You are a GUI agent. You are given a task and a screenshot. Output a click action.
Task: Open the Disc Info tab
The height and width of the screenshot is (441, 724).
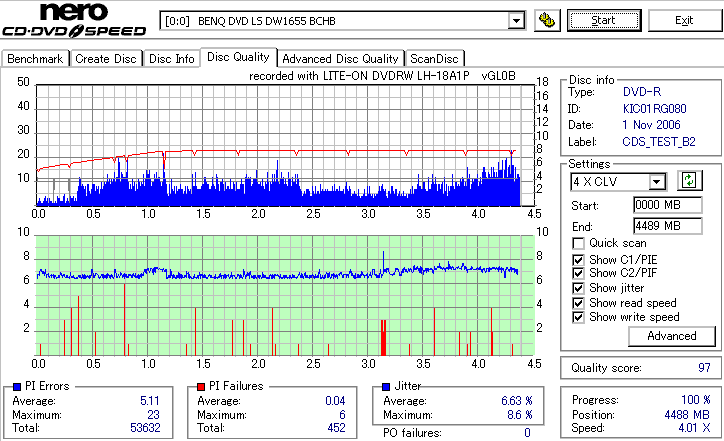click(x=171, y=59)
